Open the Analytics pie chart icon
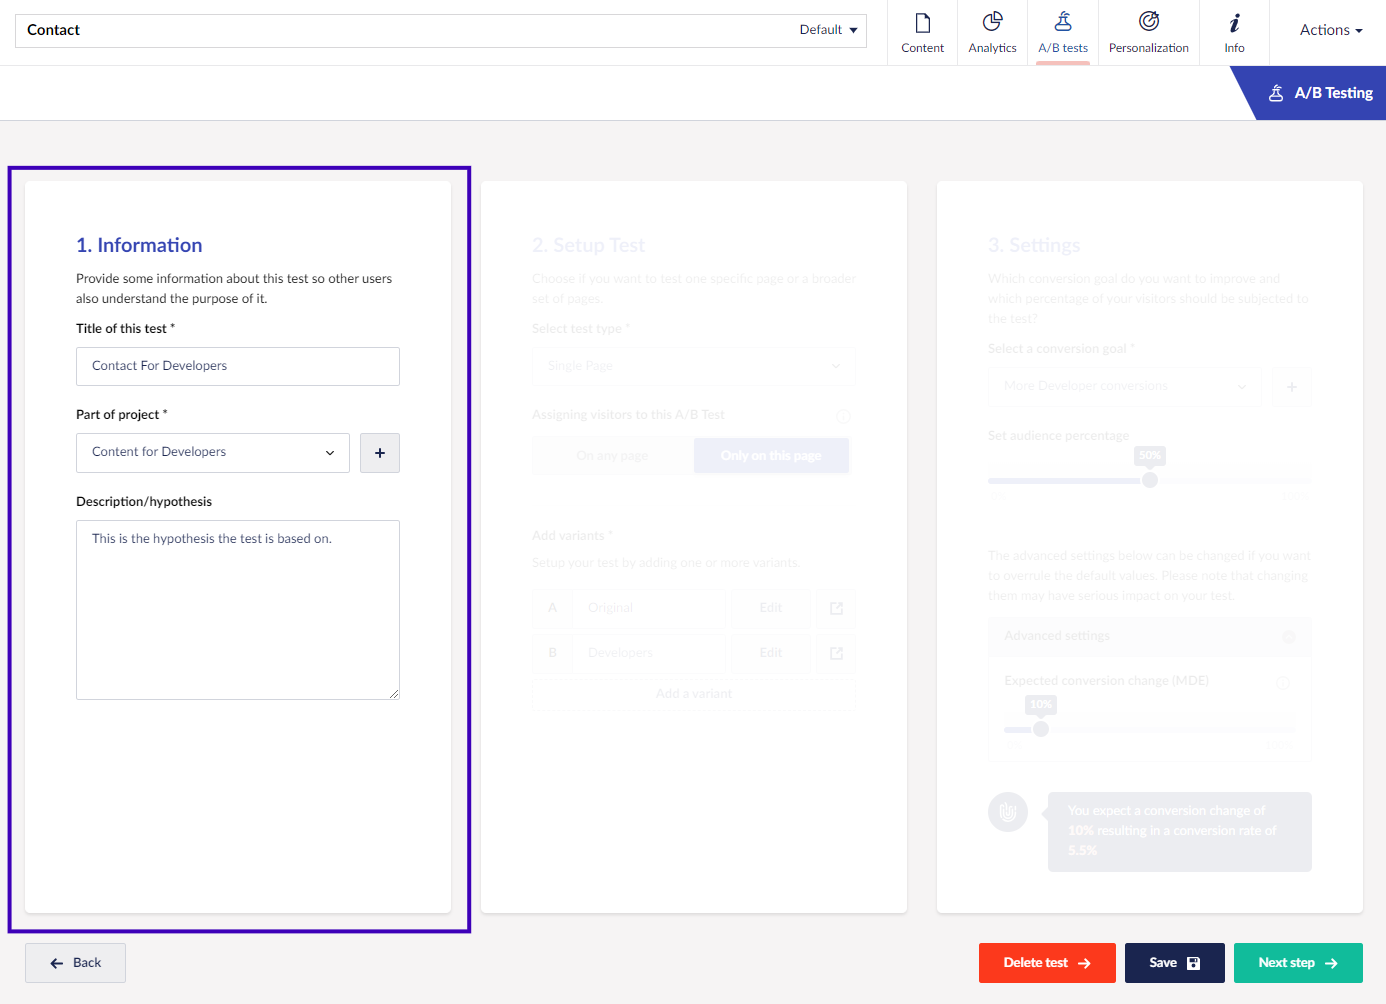 [992, 22]
